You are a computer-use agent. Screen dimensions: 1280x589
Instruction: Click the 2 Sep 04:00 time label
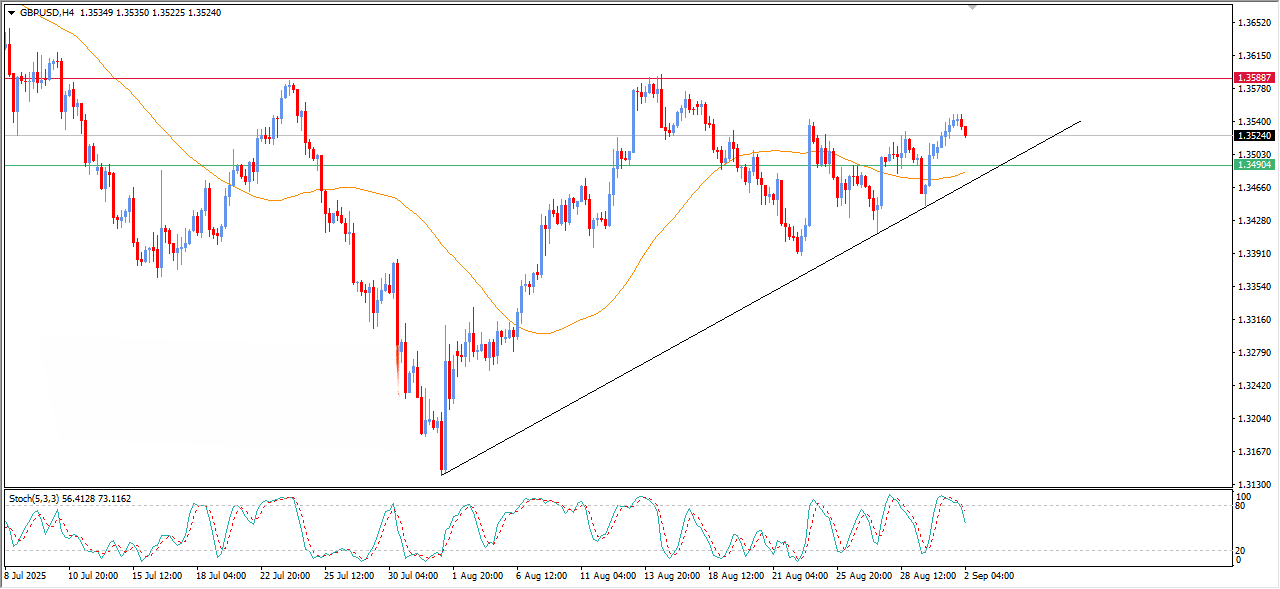988,576
